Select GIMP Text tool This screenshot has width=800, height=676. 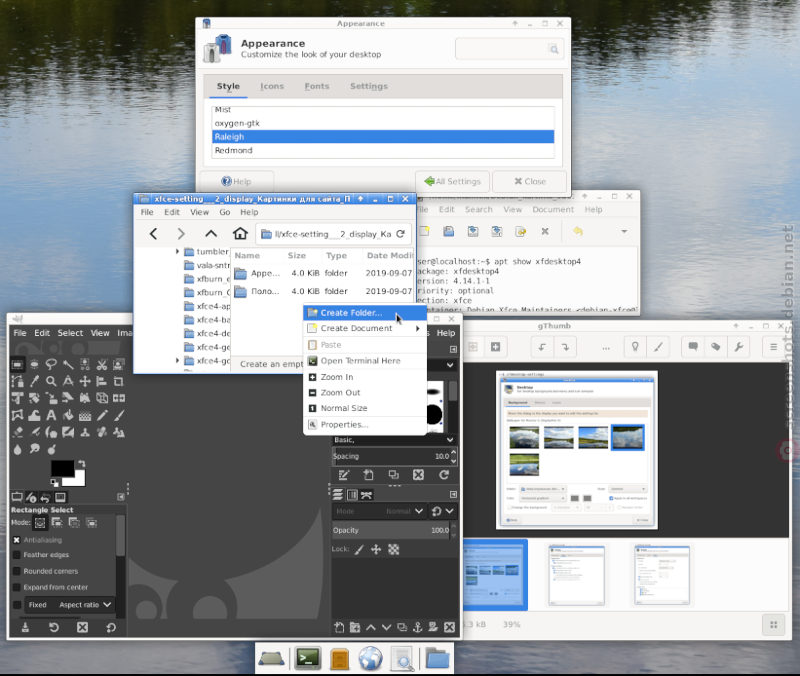(51, 415)
